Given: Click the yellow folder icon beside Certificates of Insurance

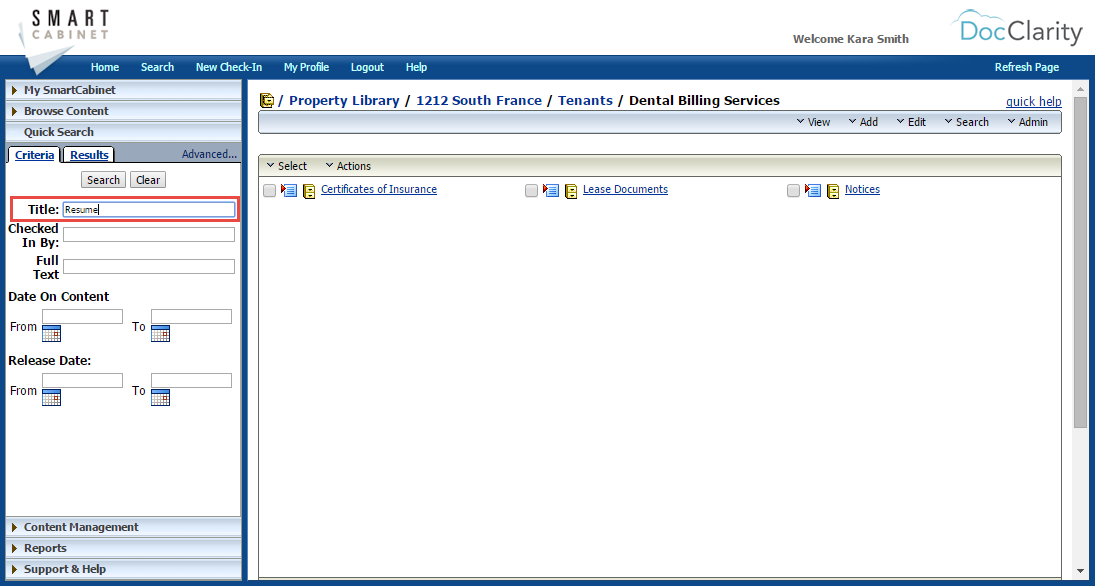Looking at the screenshot, I should 309,190.
